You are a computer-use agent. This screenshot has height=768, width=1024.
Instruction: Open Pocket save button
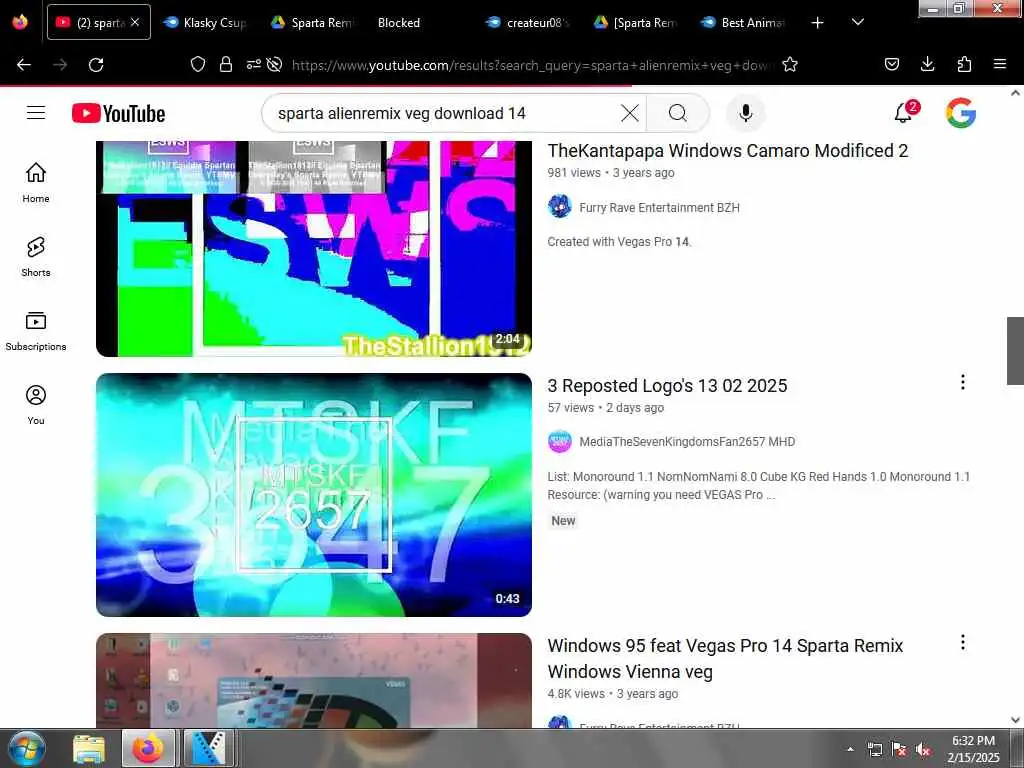[x=891, y=64]
